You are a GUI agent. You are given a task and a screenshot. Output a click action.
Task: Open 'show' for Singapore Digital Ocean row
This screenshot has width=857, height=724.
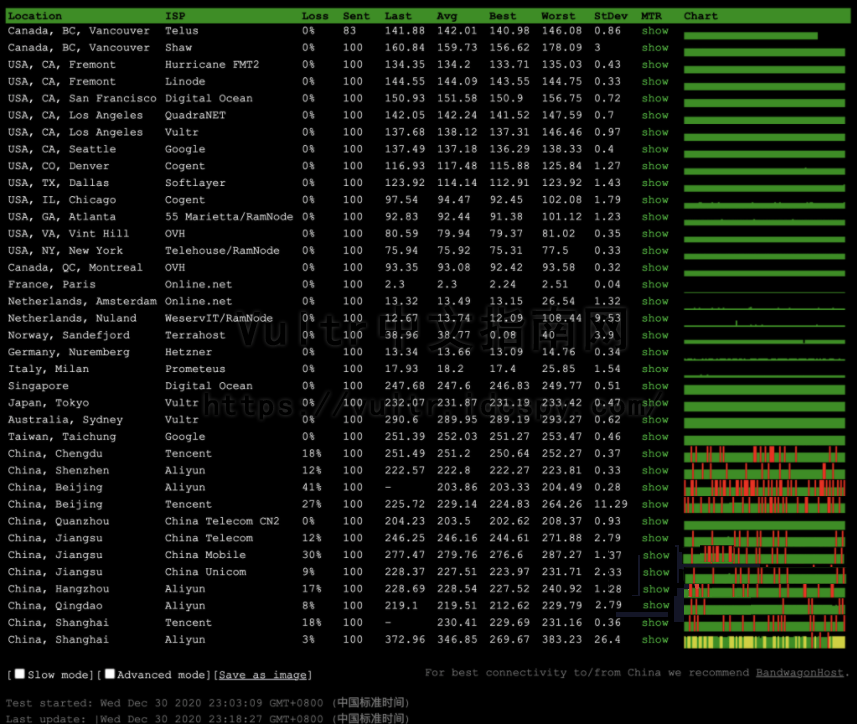[x=655, y=386]
